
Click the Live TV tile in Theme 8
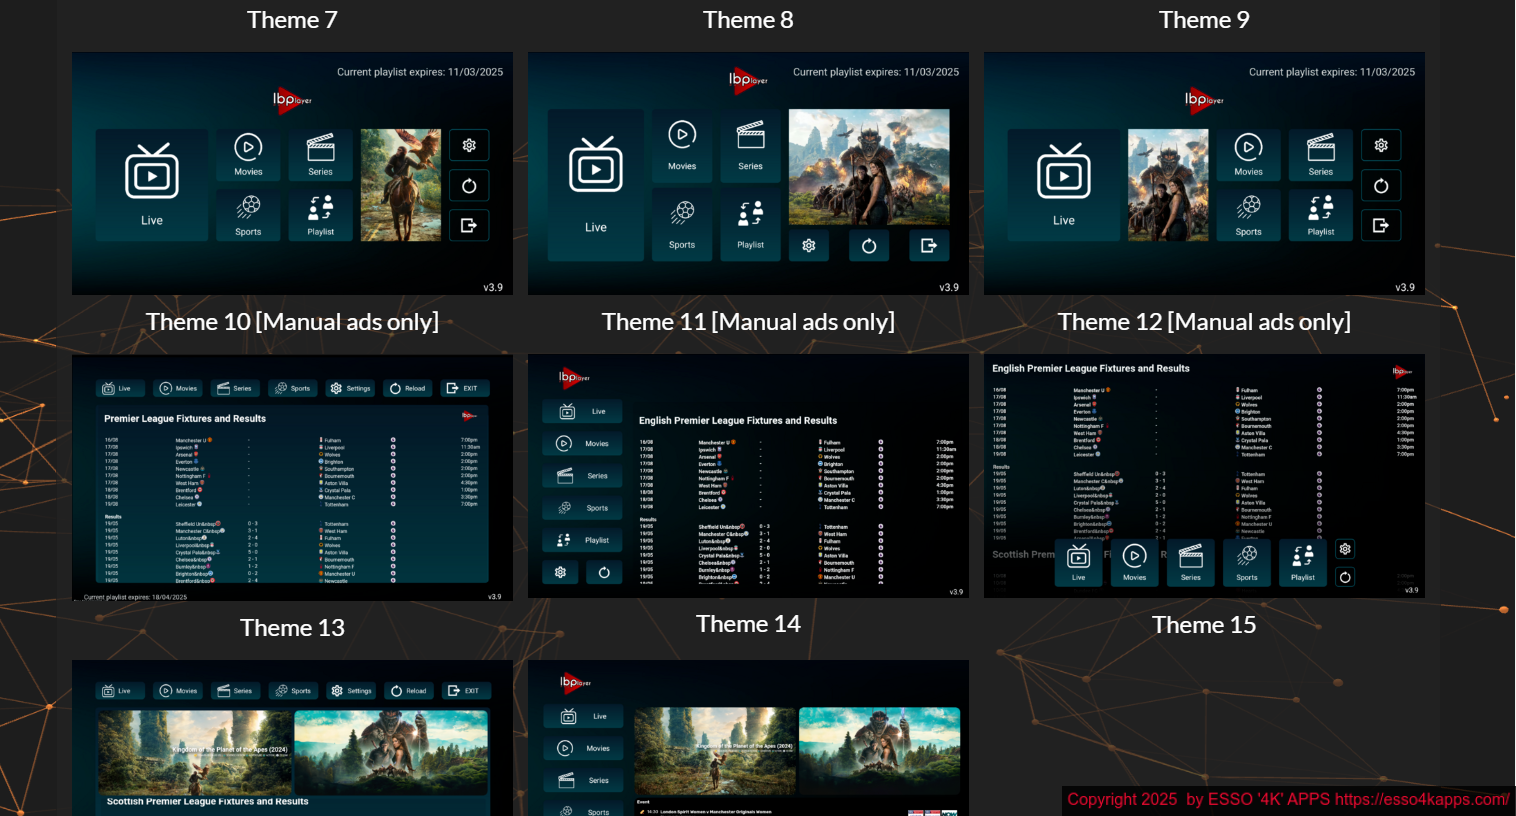pos(596,185)
